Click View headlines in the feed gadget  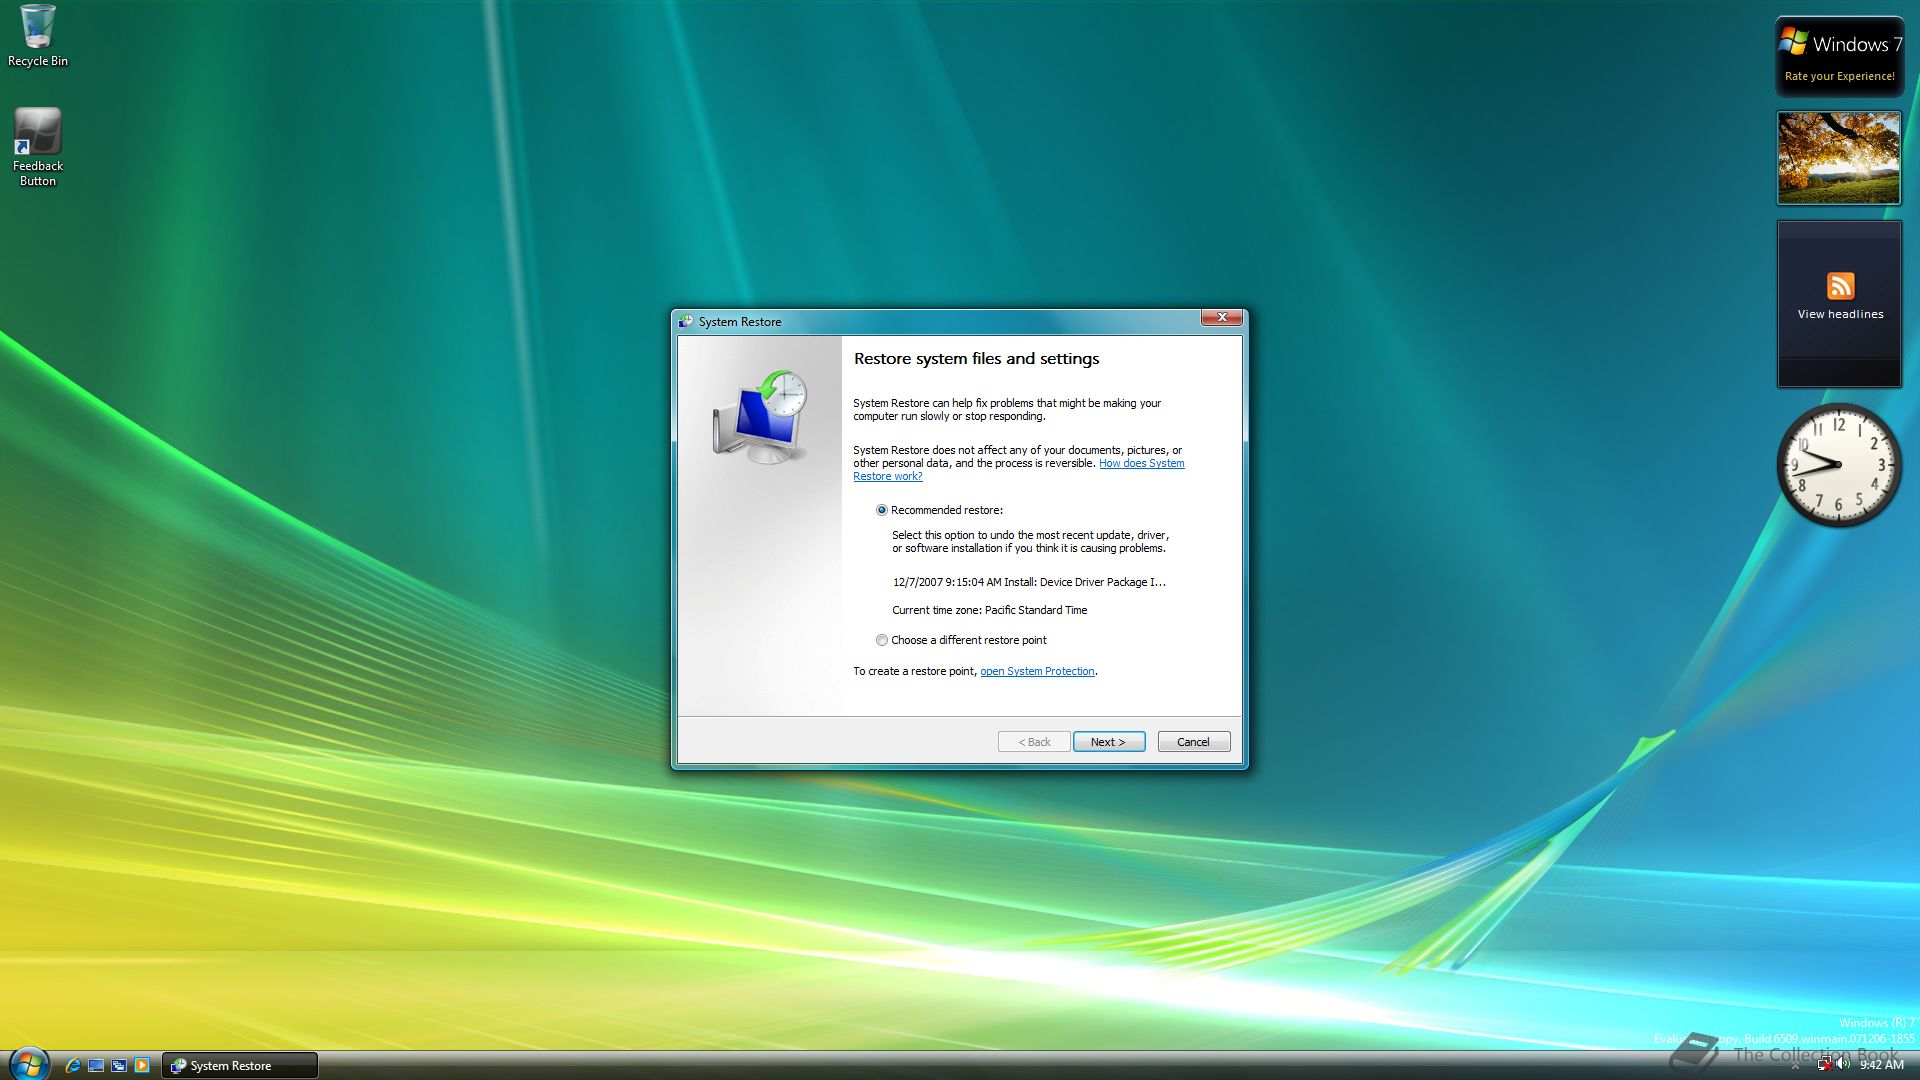click(1840, 314)
